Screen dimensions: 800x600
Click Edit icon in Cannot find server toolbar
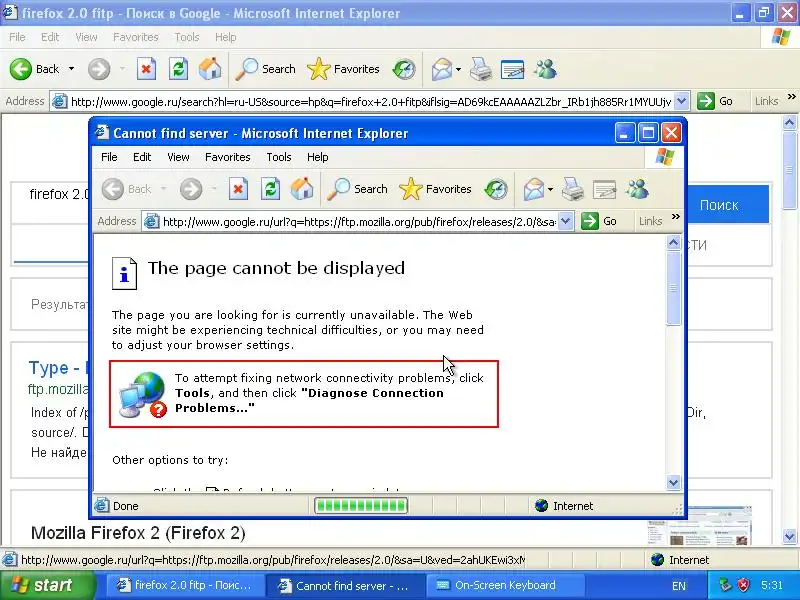click(x=605, y=189)
